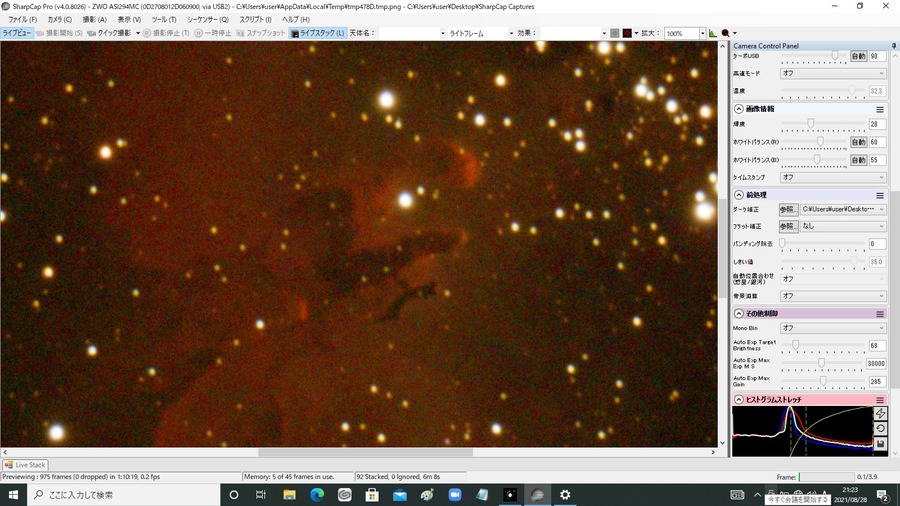The image size is (900, 506).
Task: Launch Microsoft Edge from the taskbar
Action: click(x=317, y=495)
